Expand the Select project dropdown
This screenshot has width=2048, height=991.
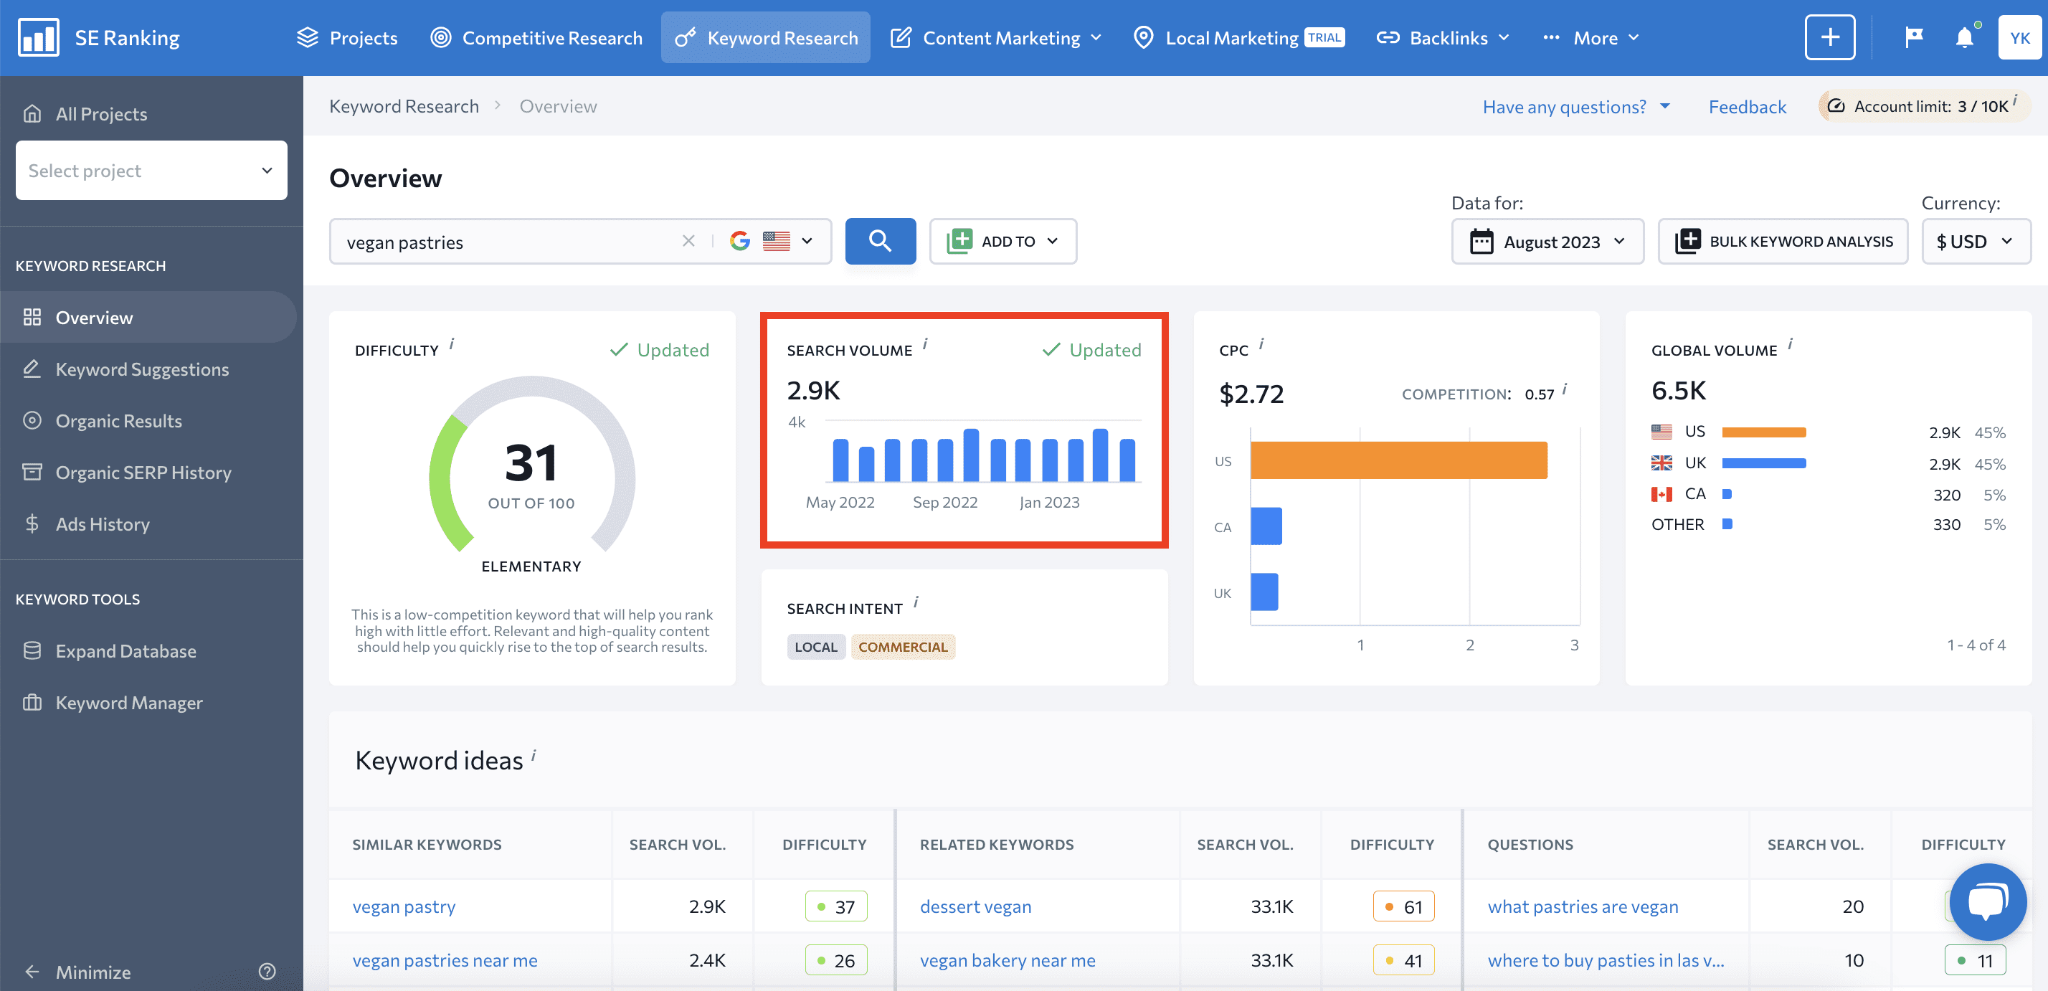(150, 170)
